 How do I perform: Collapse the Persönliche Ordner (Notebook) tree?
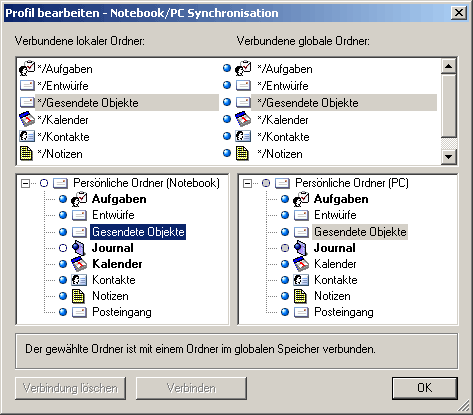tap(25, 183)
